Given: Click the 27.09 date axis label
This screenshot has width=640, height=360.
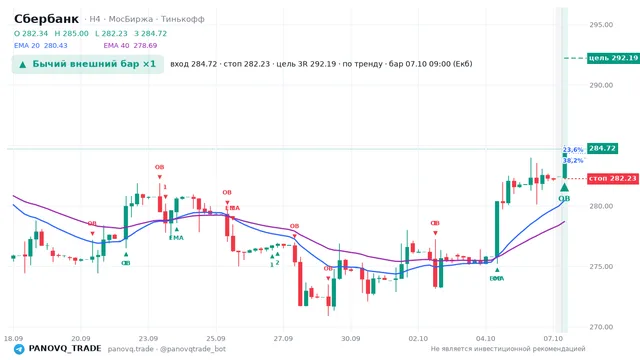Looking at the screenshot, I should pos(283,338).
